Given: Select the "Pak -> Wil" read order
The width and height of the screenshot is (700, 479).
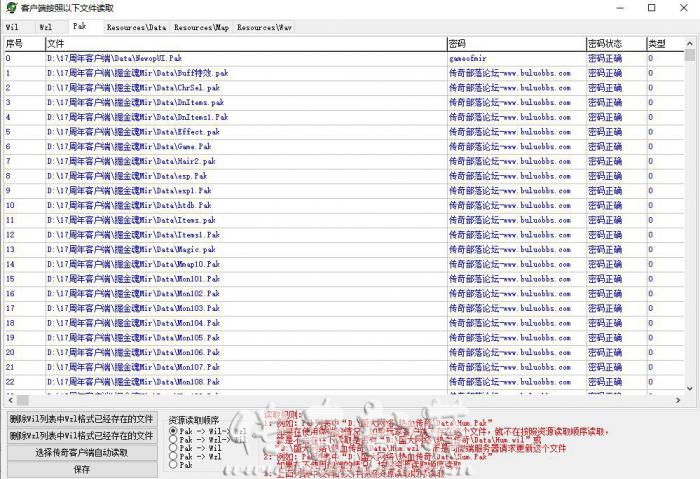Looking at the screenshot, I should [173, 448].
